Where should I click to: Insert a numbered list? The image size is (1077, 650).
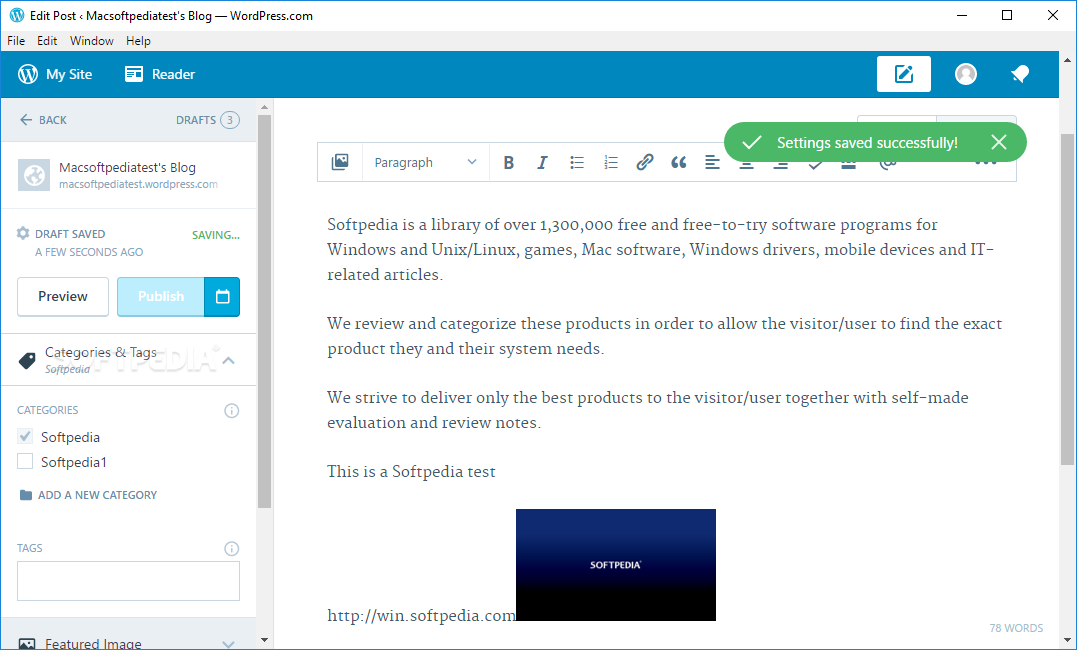[x=611, y=162]
